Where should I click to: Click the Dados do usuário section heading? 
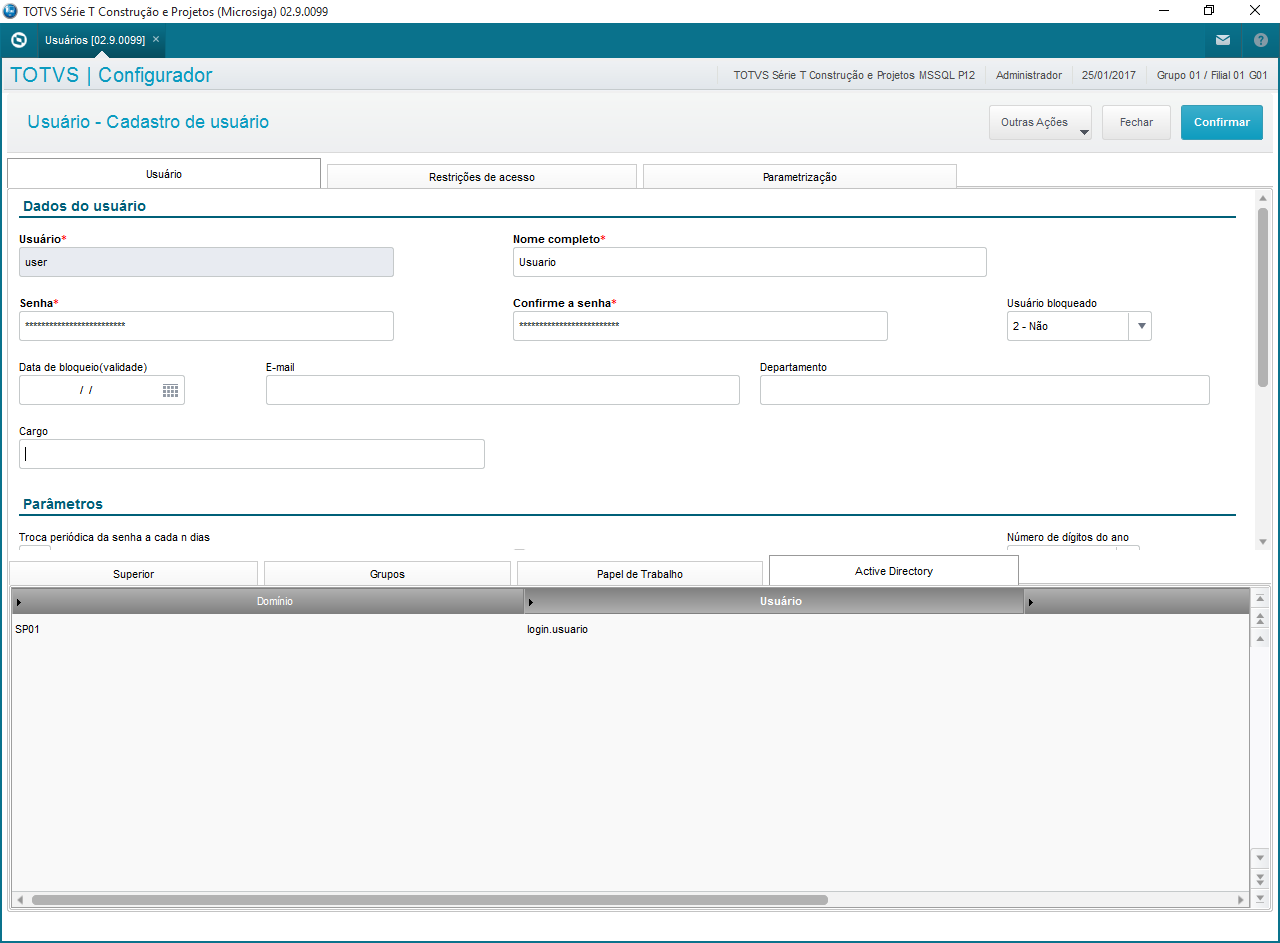[84, 206]
